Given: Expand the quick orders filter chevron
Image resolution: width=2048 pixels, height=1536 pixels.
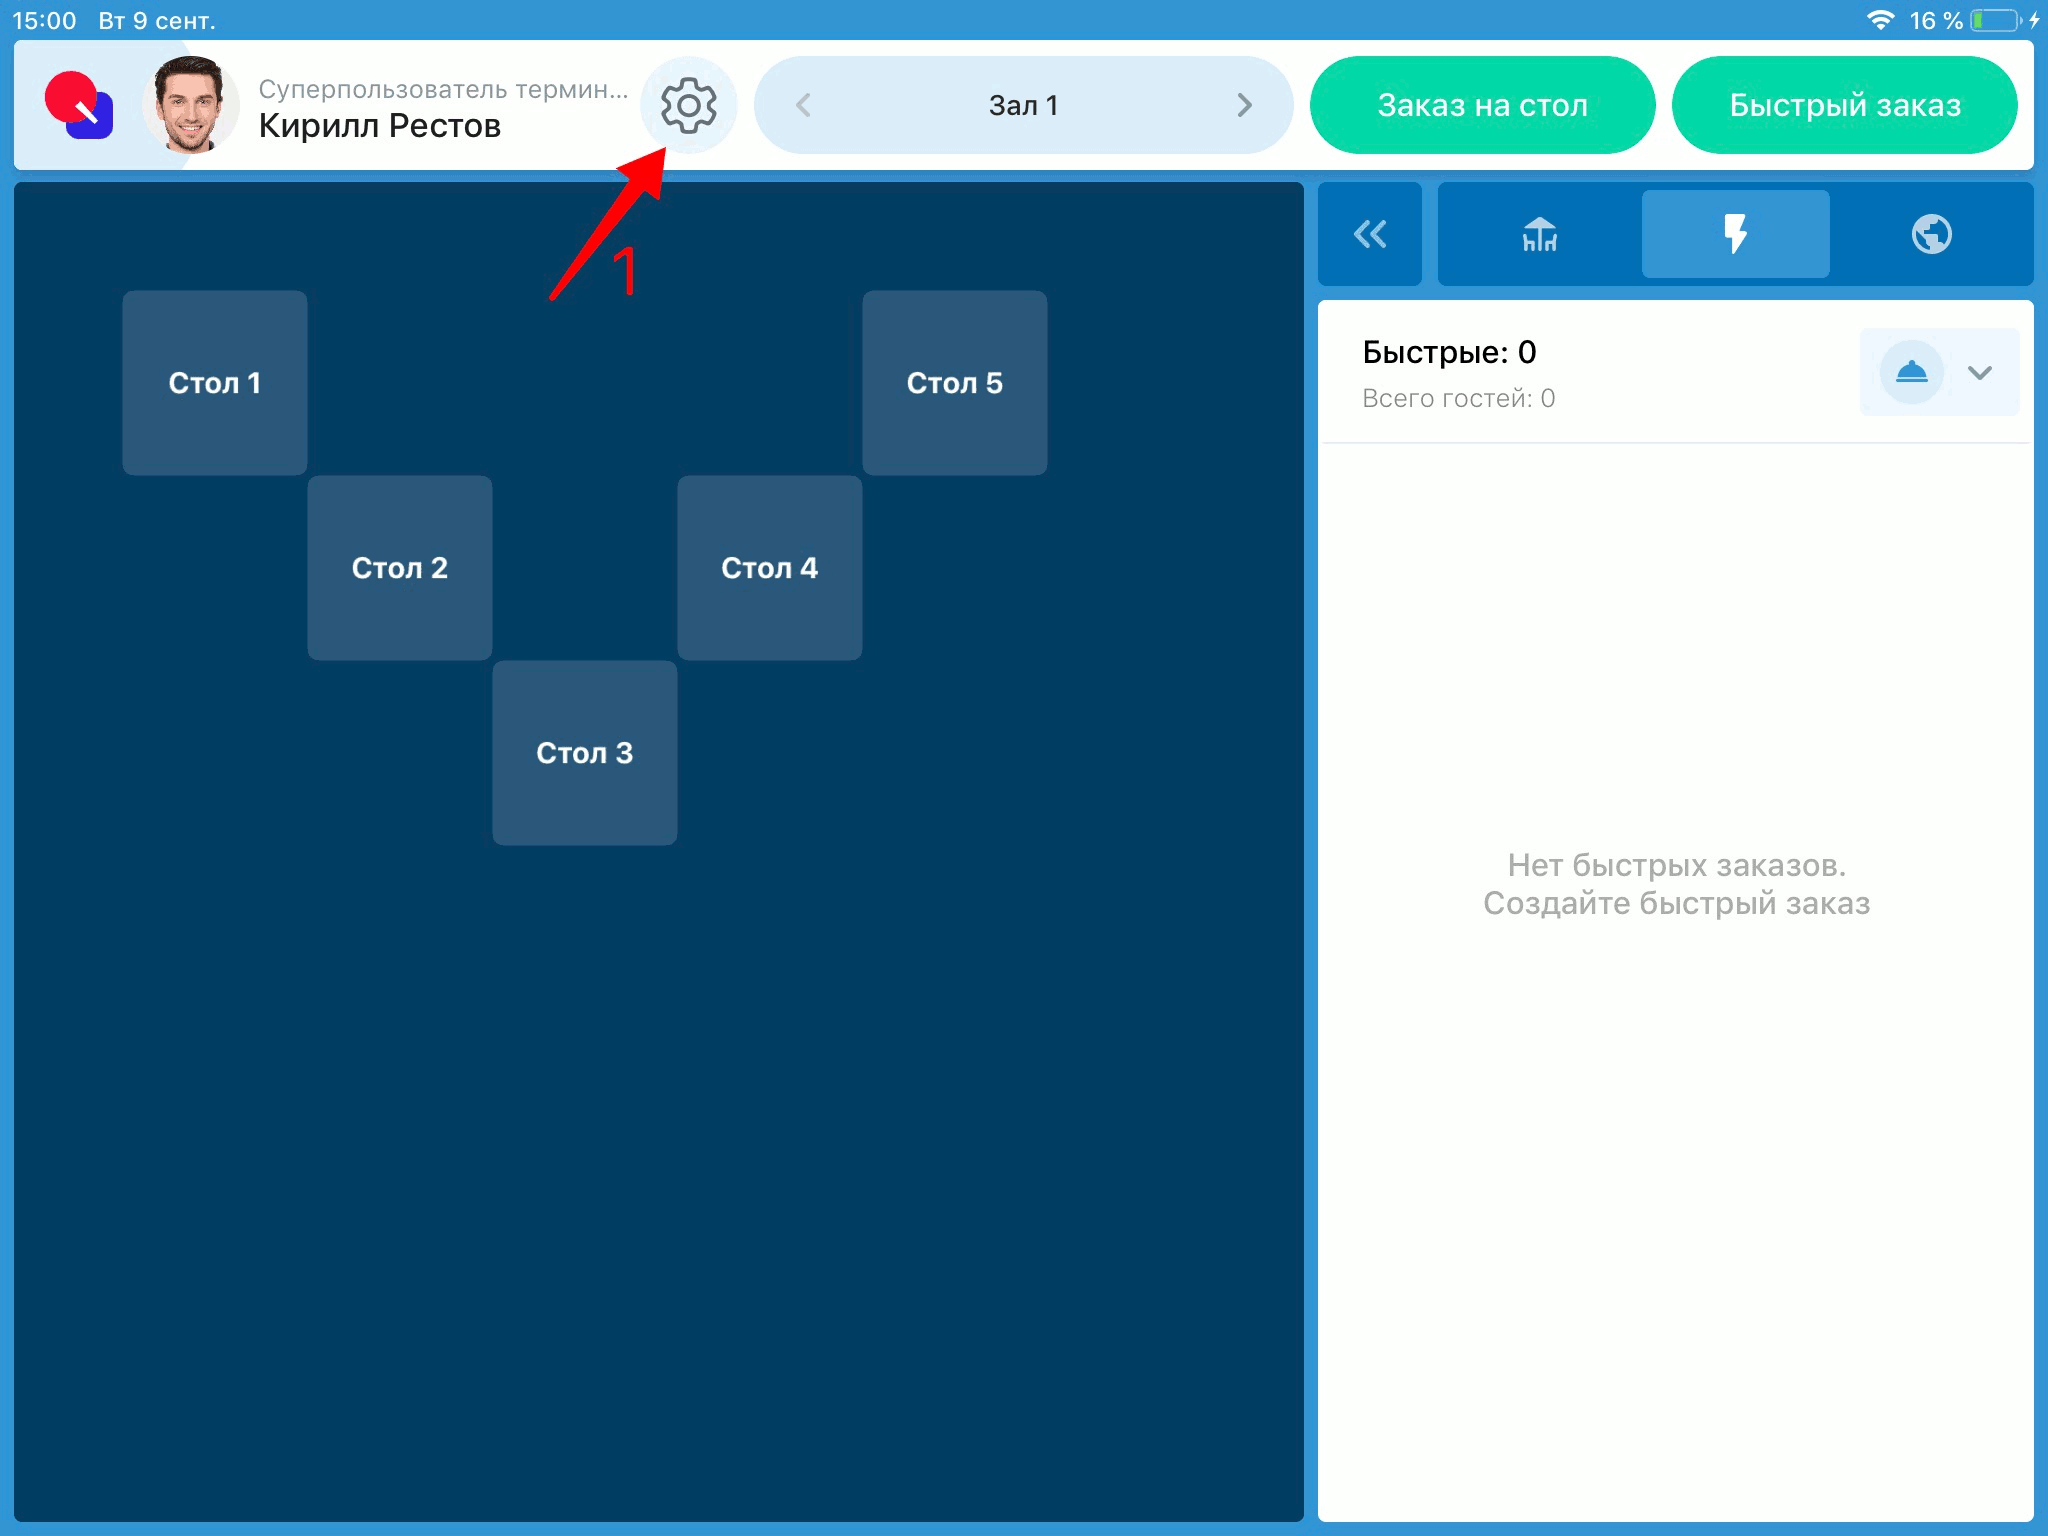Looking at the screenshot, I should click(x=1980, y=372).
